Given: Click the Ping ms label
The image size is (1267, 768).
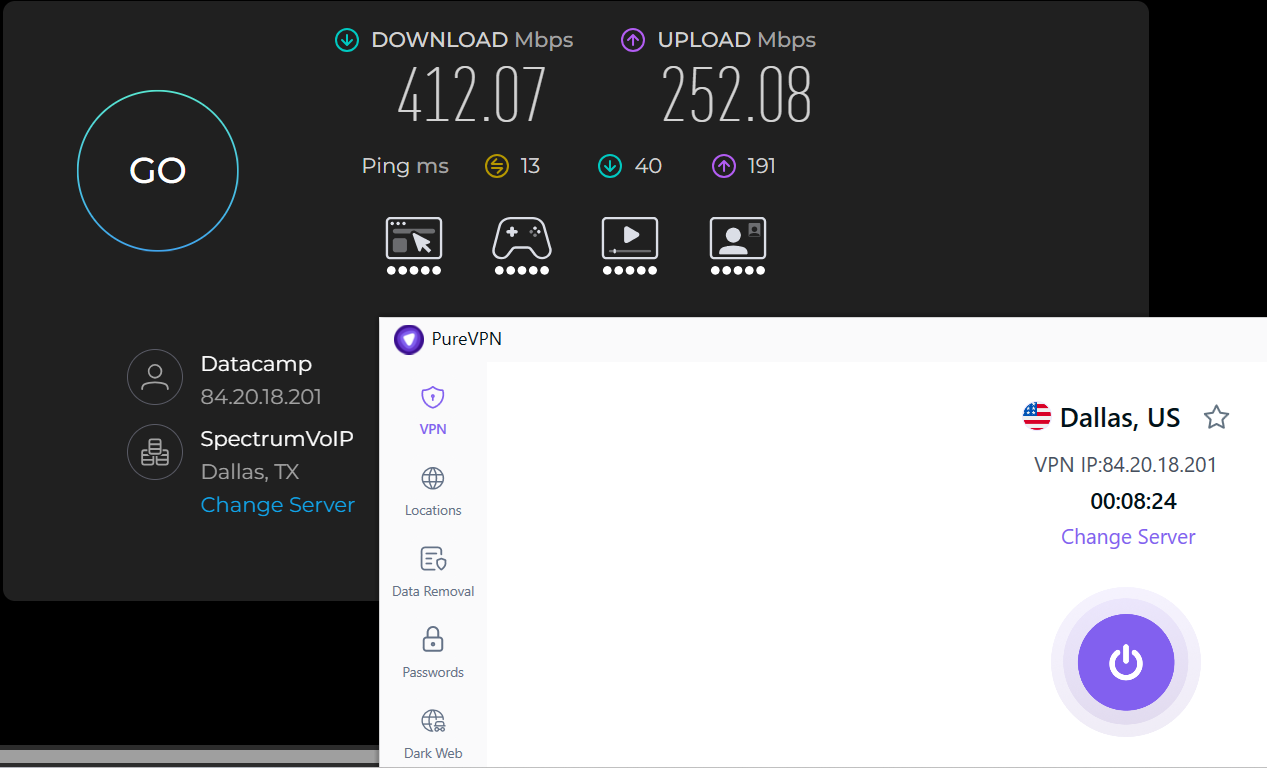Looking at the screenshot, I should [x=405, y=166].
